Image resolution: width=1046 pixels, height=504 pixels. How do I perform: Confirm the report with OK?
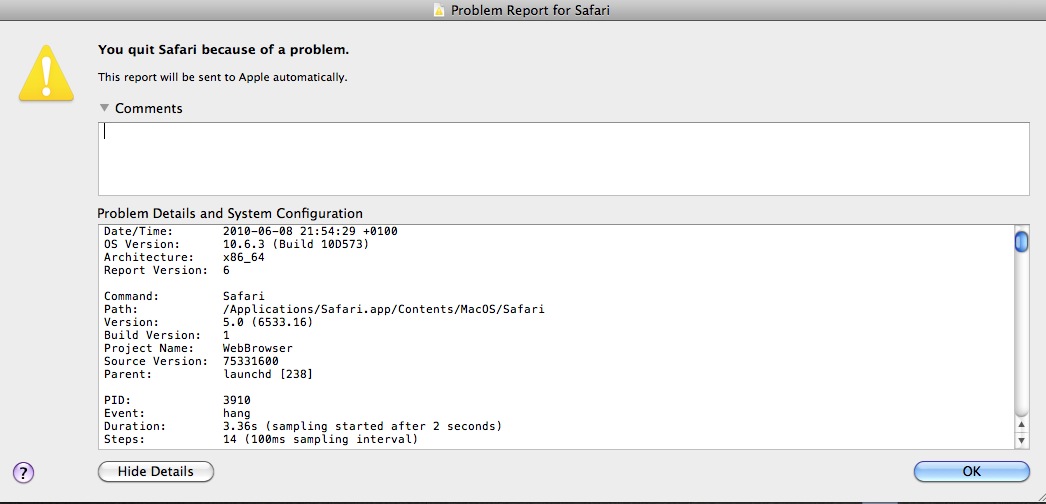click(x=971, y=471)
